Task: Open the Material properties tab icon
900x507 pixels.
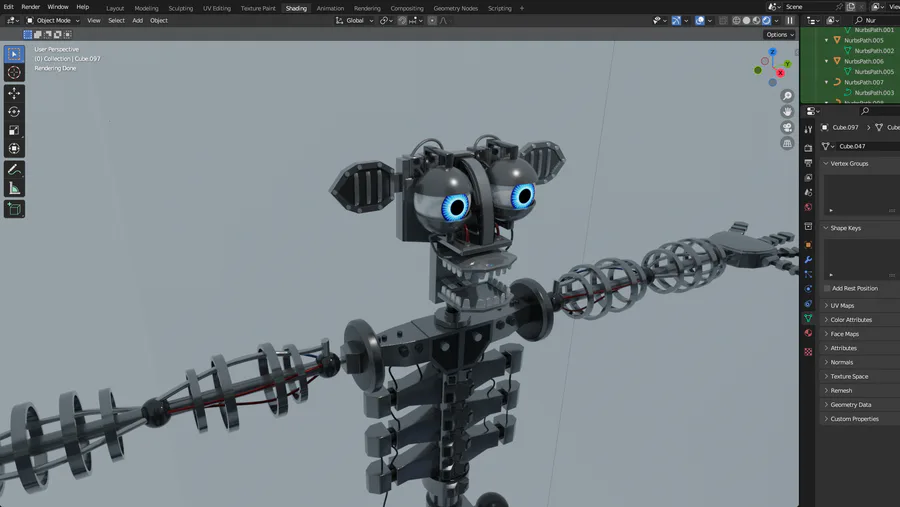Action: 808,333
